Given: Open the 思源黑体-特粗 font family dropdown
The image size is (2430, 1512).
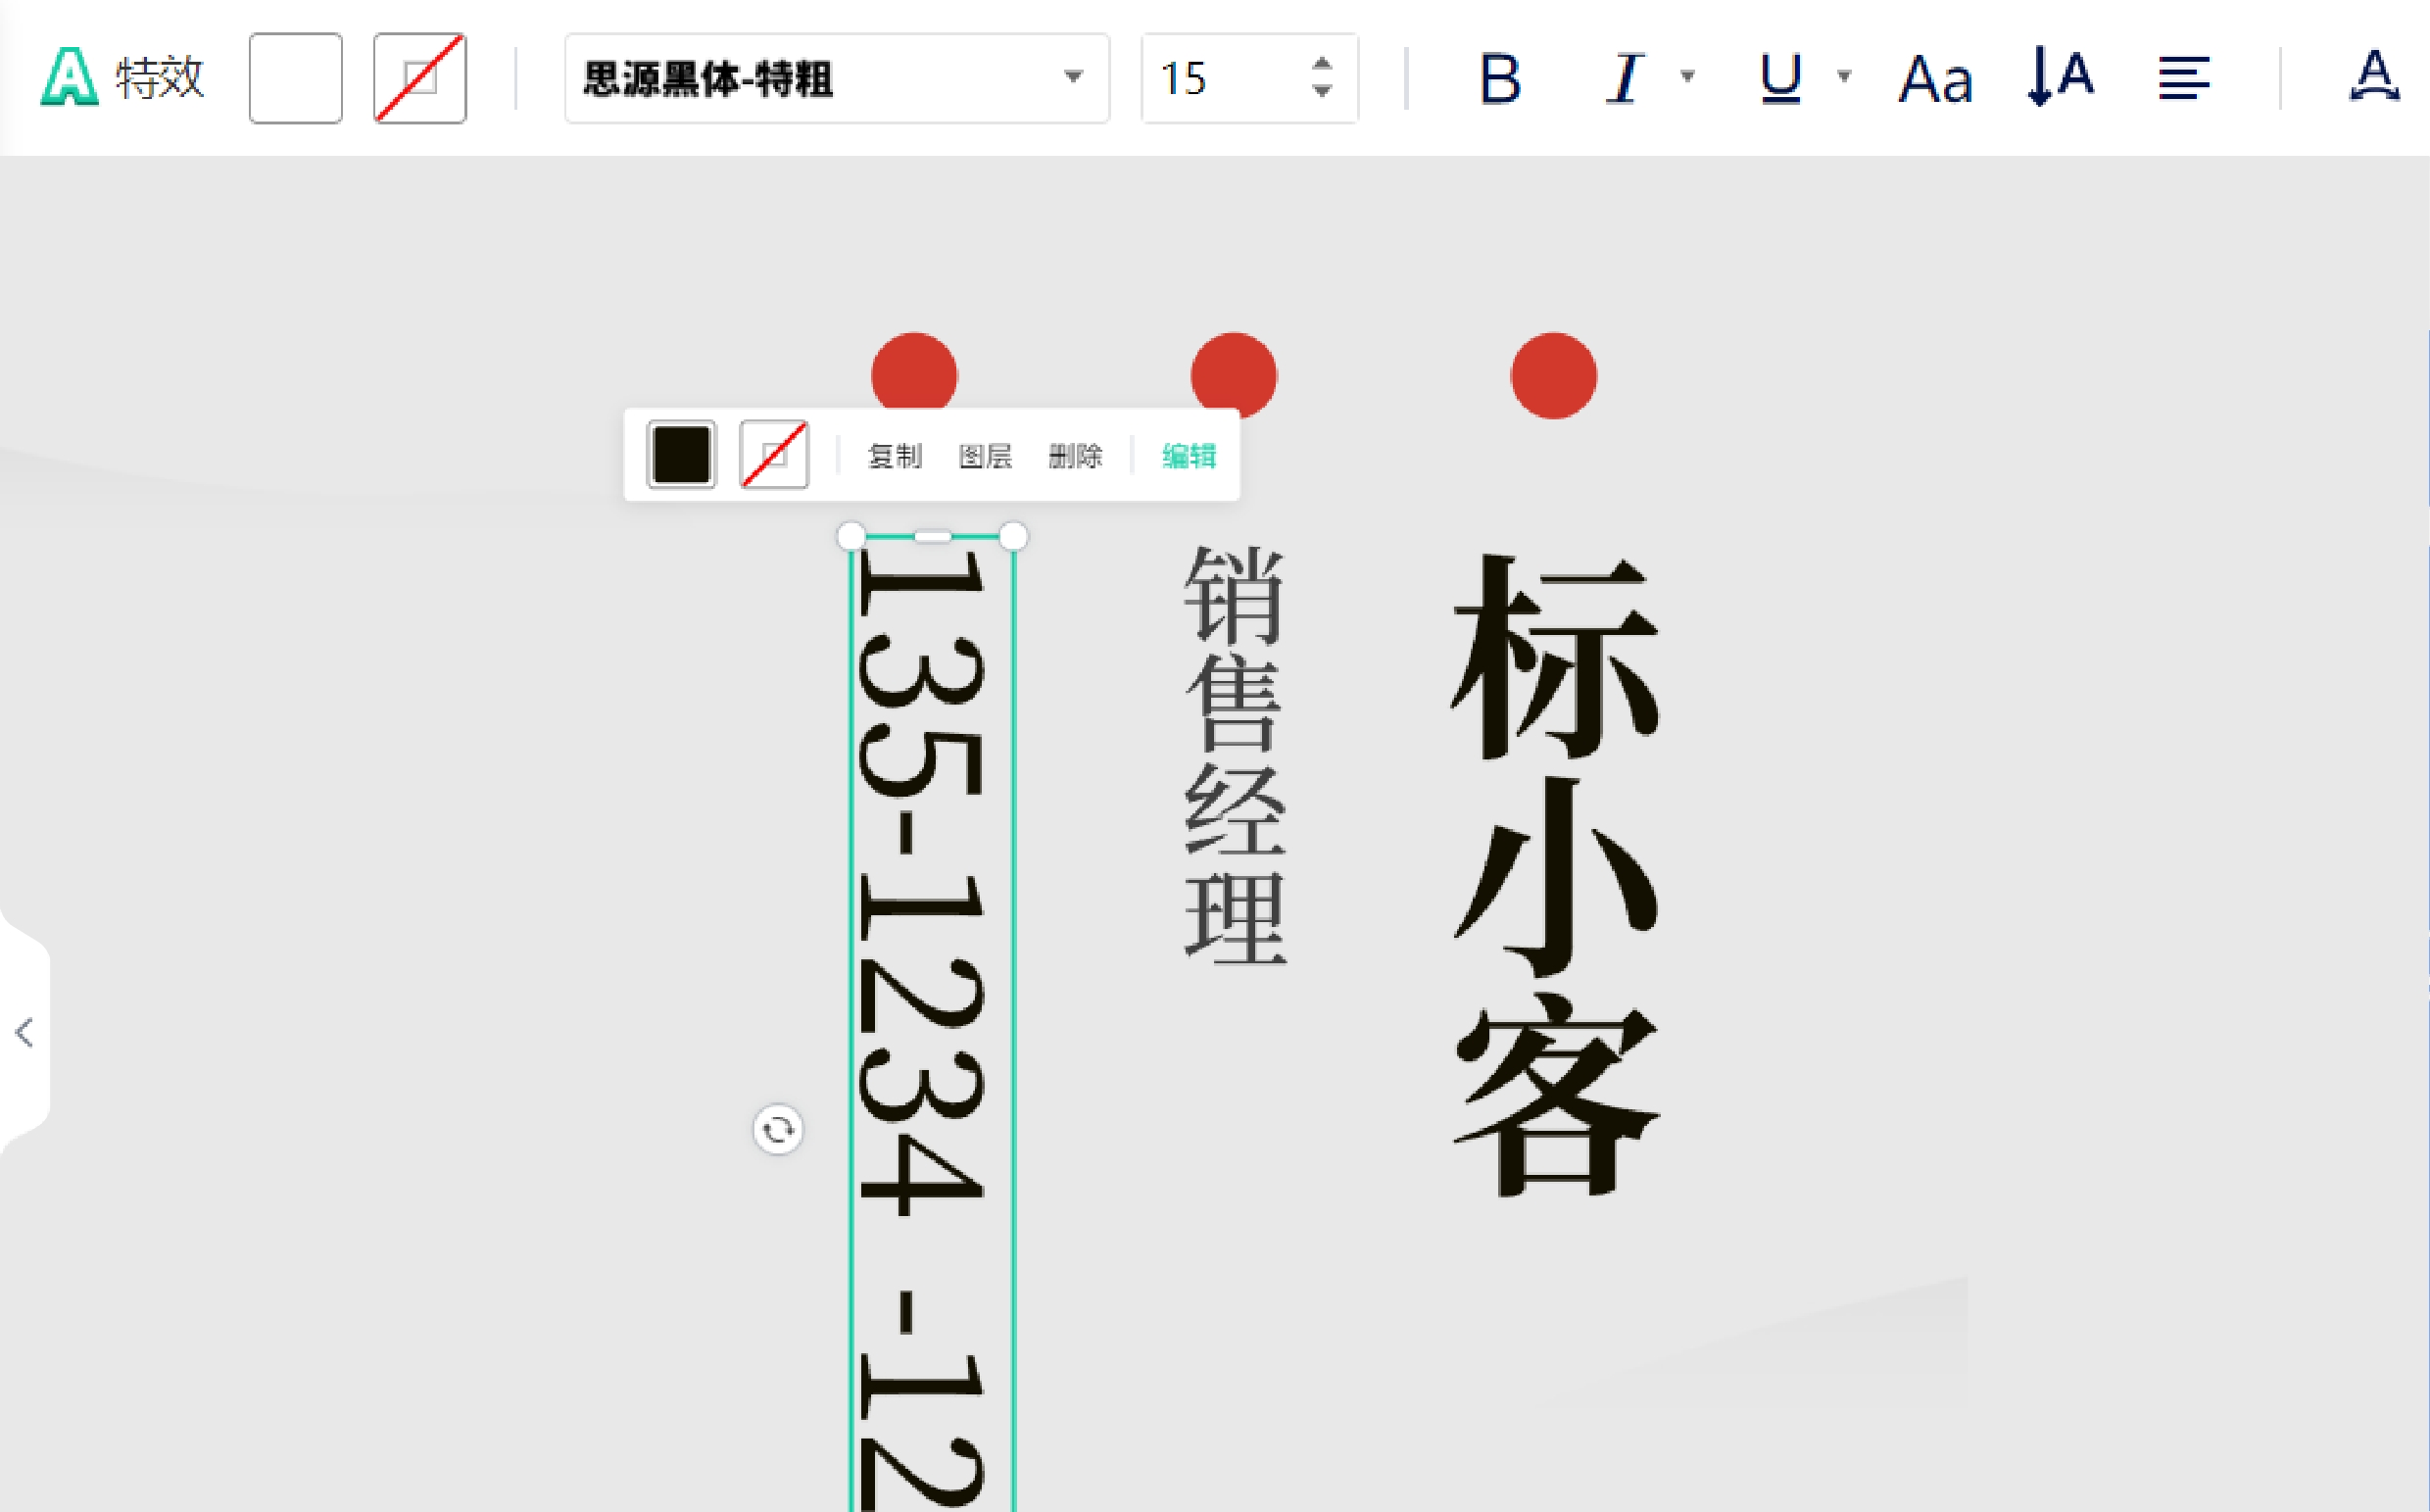Looking at the screenshot, I should click(x=836, y=78).
